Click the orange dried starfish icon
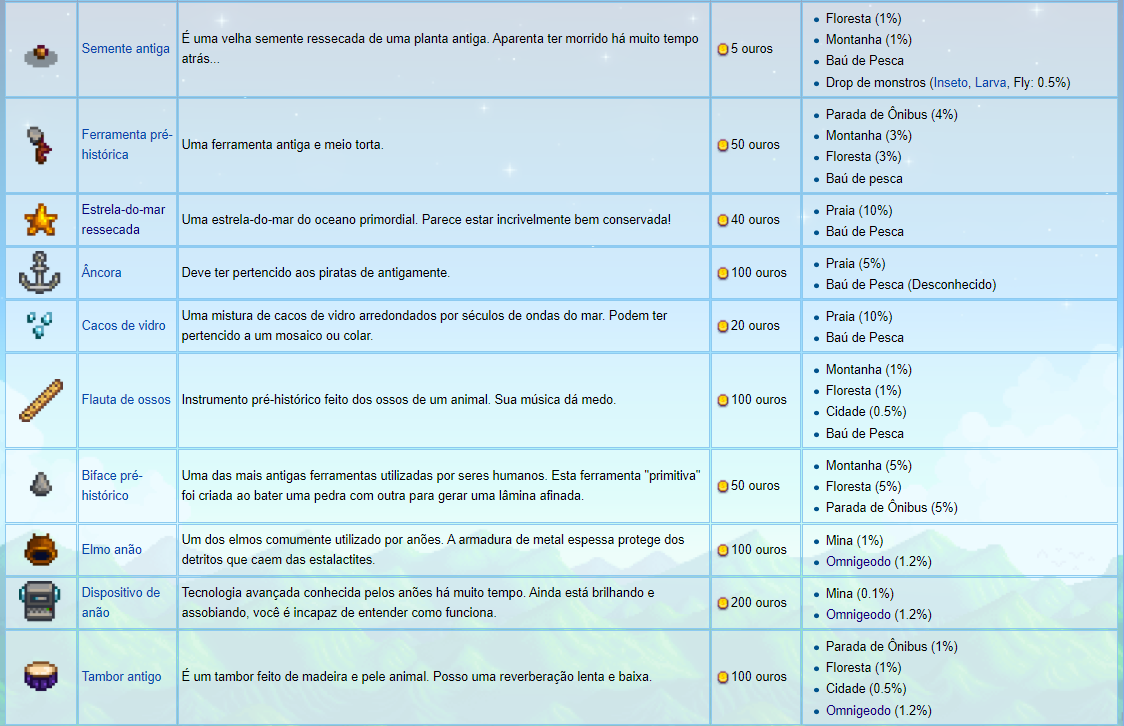Screen dimensions: 1124x726 click(41, 219)
